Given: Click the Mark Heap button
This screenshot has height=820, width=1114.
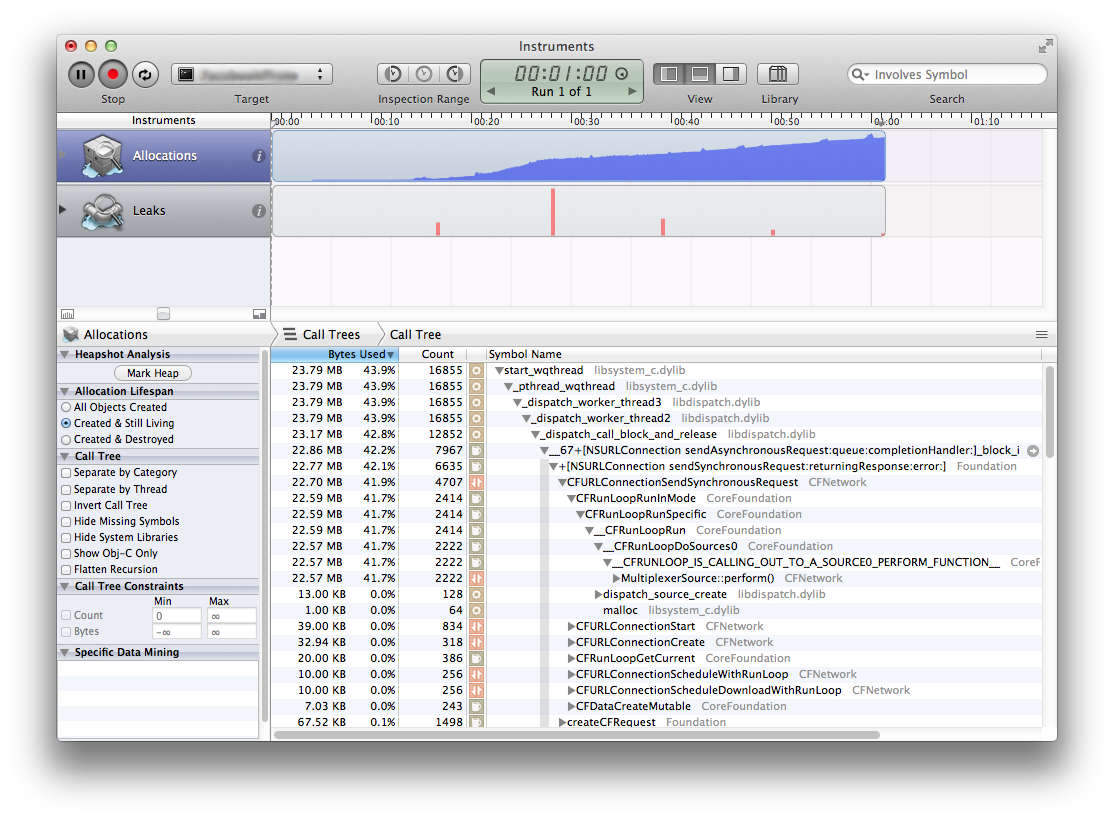Looking at the screenshot, I should coord(153,373).
